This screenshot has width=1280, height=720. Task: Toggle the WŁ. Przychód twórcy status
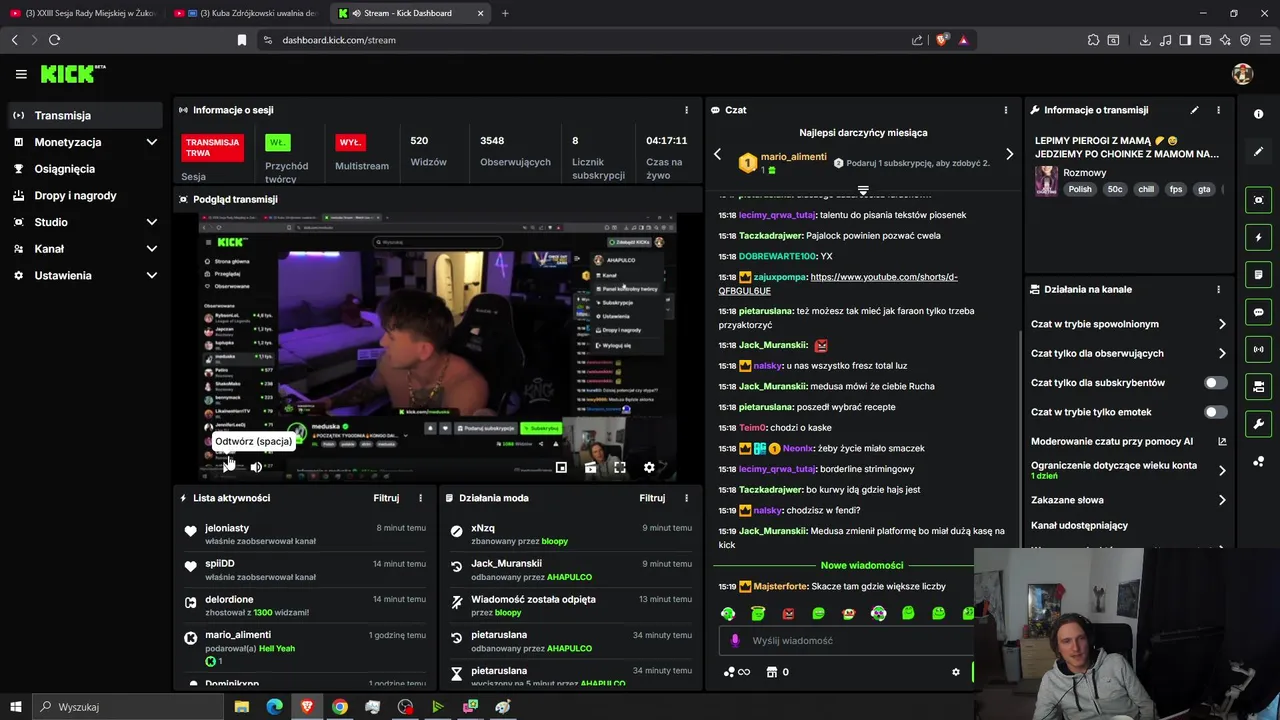click(x=277, y=143)
